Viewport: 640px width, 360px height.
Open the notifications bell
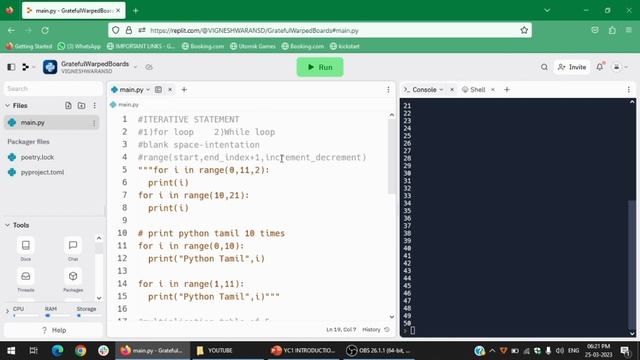pyautogui.click(x=600, y=67)
